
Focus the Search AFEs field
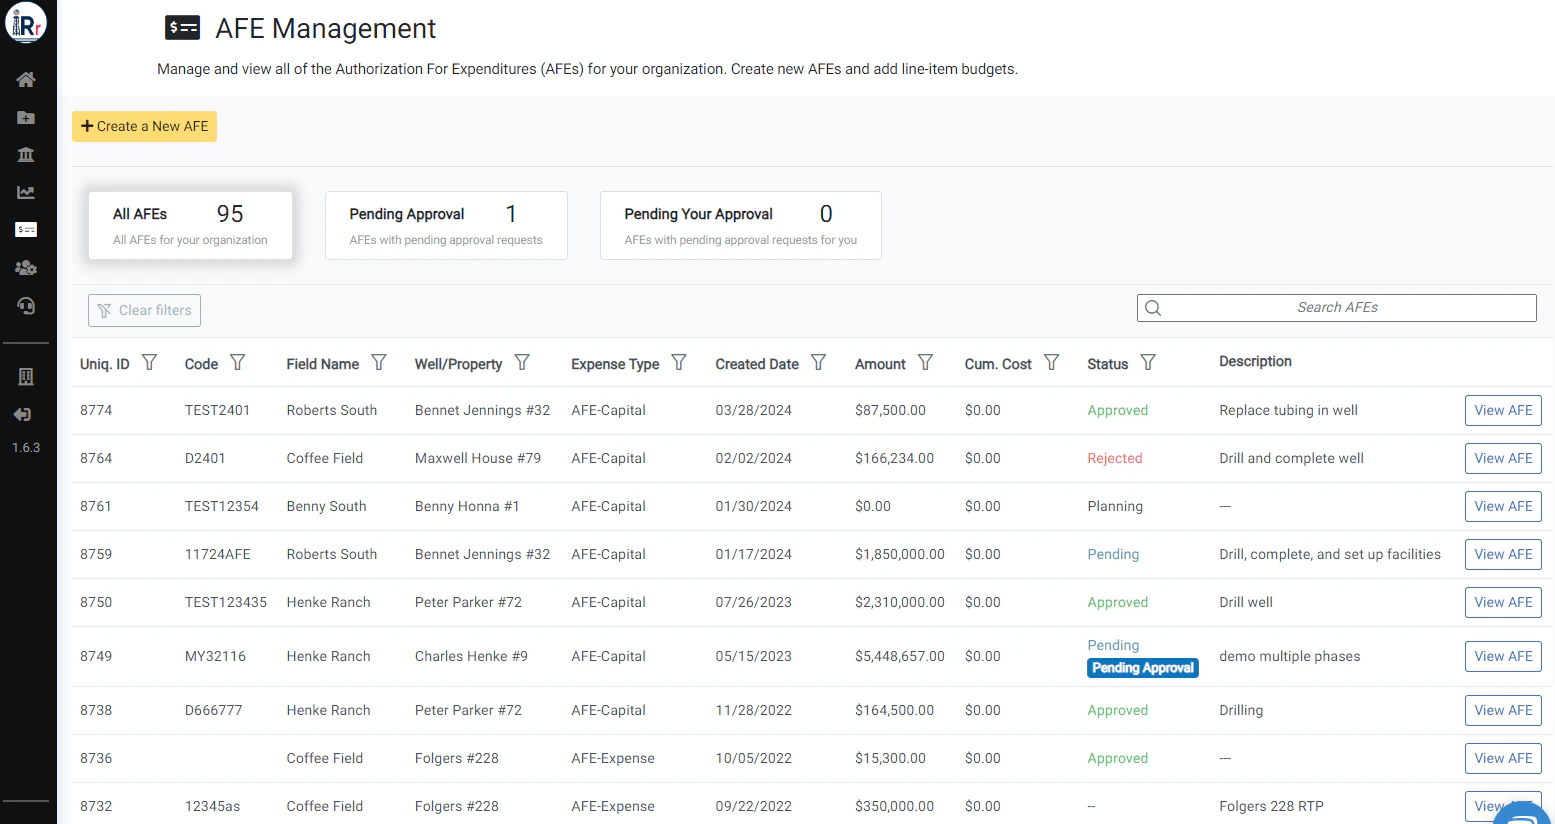pyautogui.click(x=1337, y=308)
